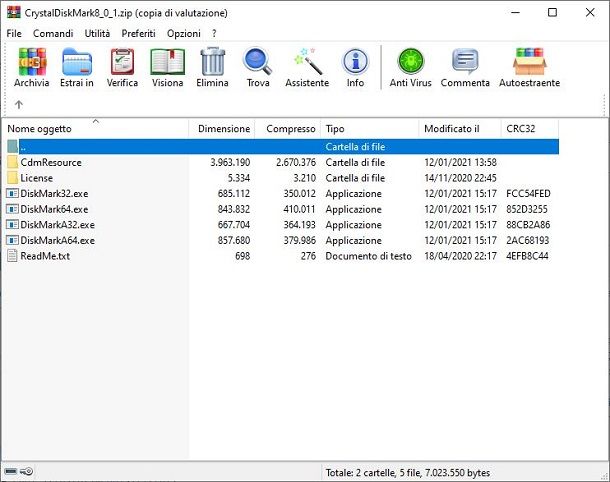Click the size value 3.963.190
Image resolution: width=610 pixels, height=482 pixels.
coord(230,162)
